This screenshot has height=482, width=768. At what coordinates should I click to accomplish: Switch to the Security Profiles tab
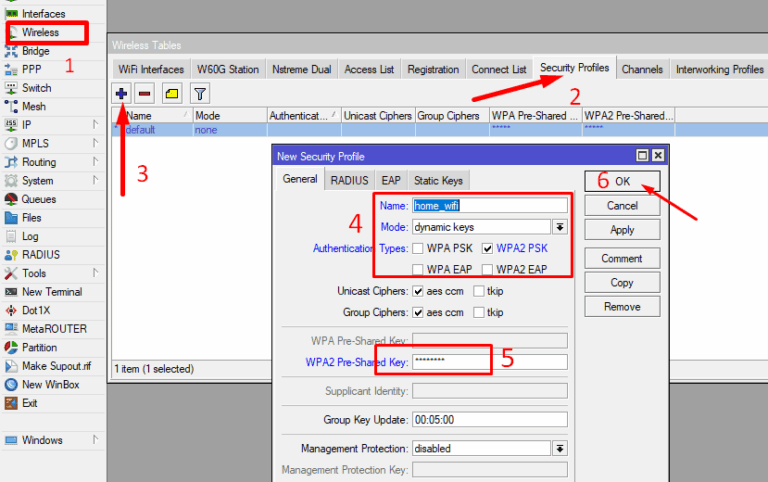(x=575, y=68)
